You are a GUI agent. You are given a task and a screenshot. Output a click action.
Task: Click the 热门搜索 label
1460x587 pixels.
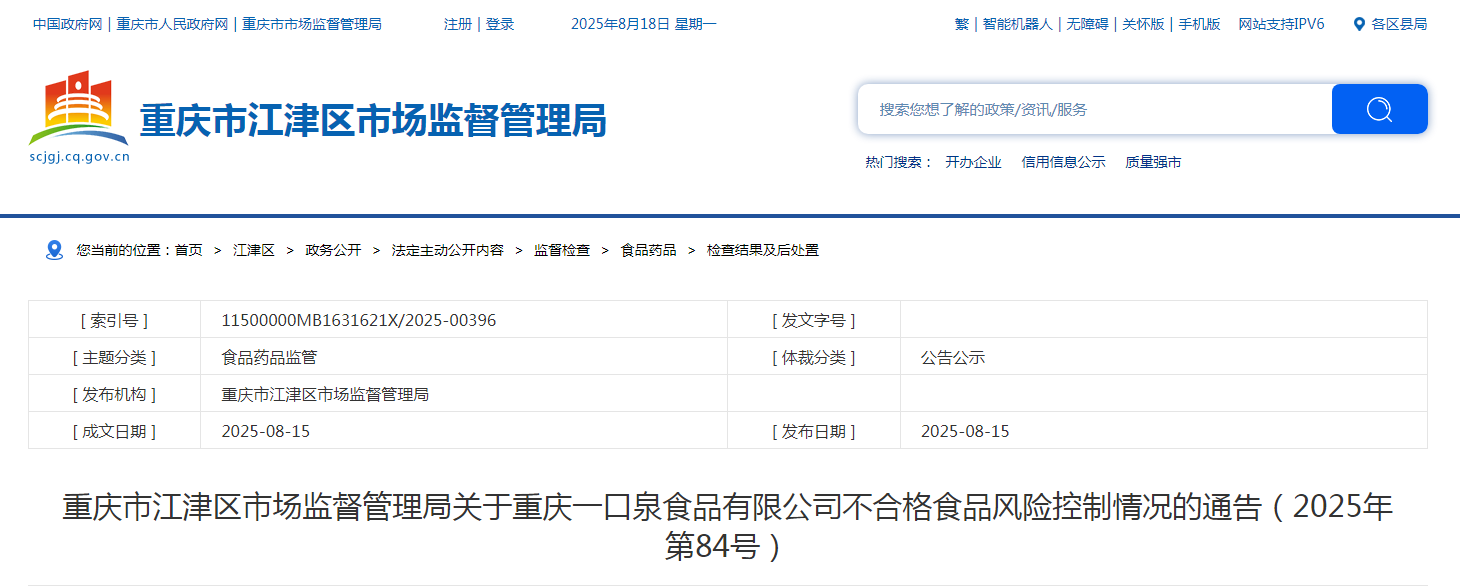coord(899,162)
